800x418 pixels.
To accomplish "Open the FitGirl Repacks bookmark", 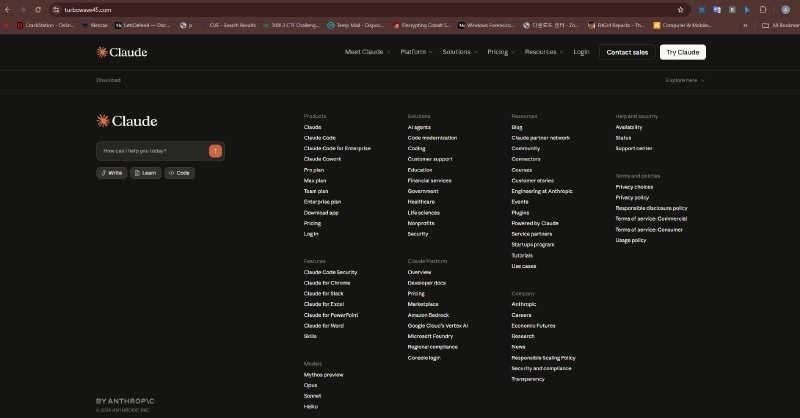I will coord(616,25).
